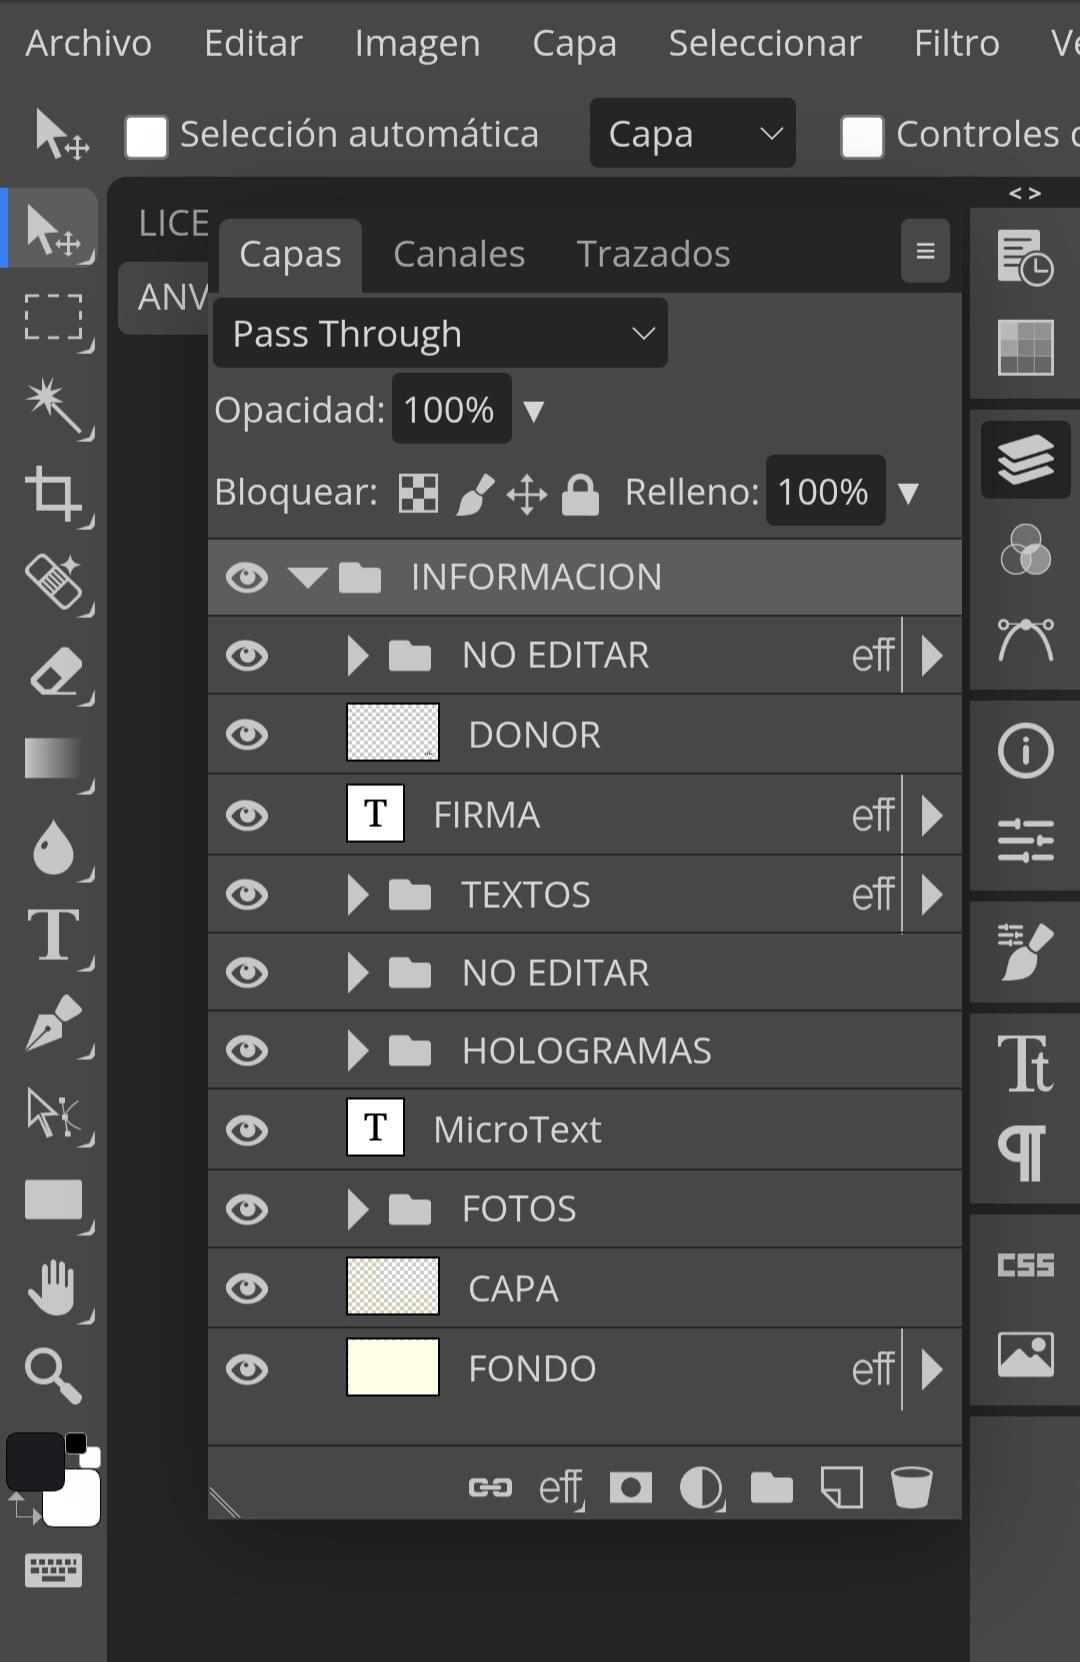Image resolution: width=1080 pixels, height=1662 pixels.
Task: Activate the Type tool in the left toolbar
Action: pos(54,935)
